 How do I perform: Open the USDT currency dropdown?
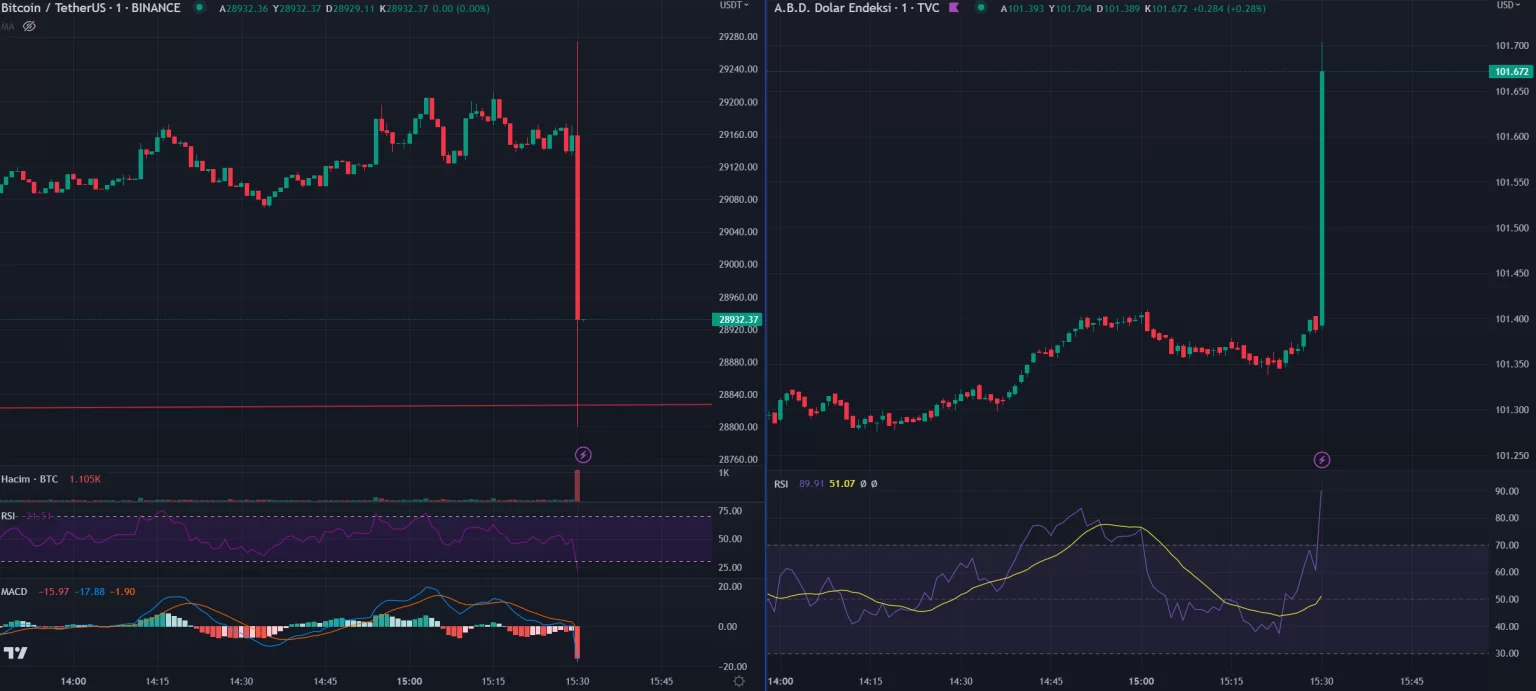tap(735, 6)
